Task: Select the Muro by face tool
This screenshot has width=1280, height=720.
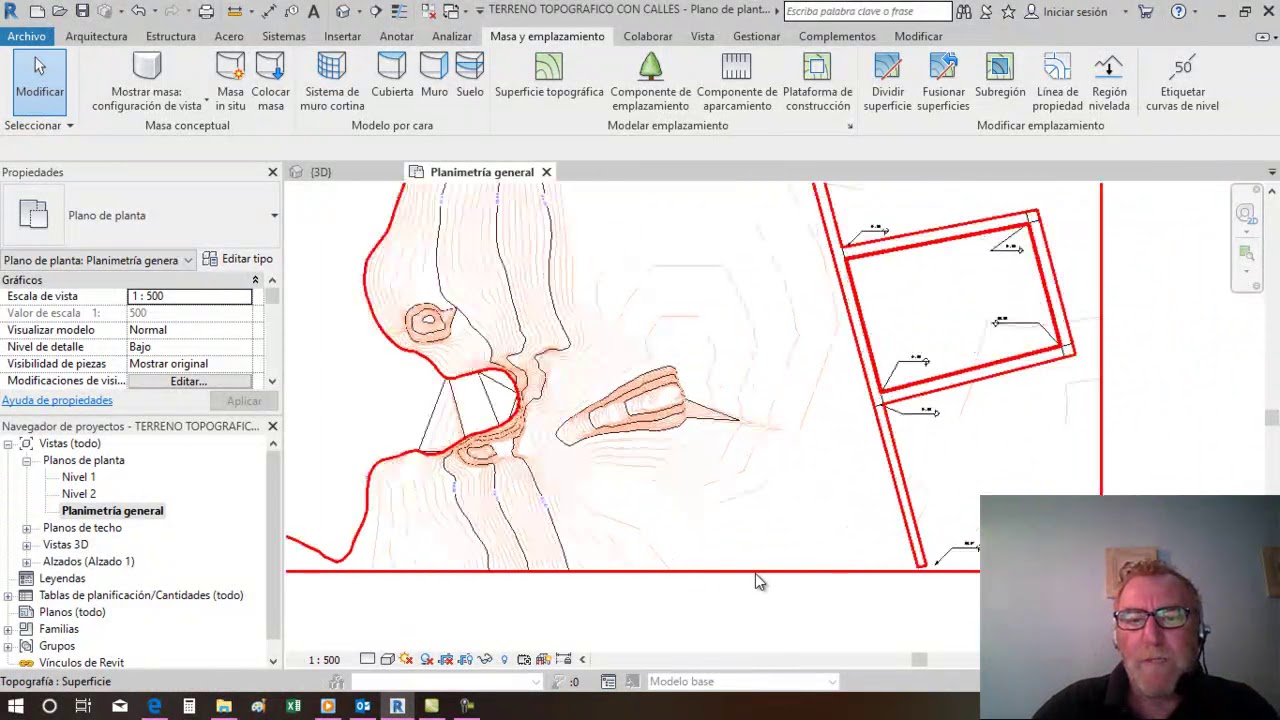Action: (434, 75)
